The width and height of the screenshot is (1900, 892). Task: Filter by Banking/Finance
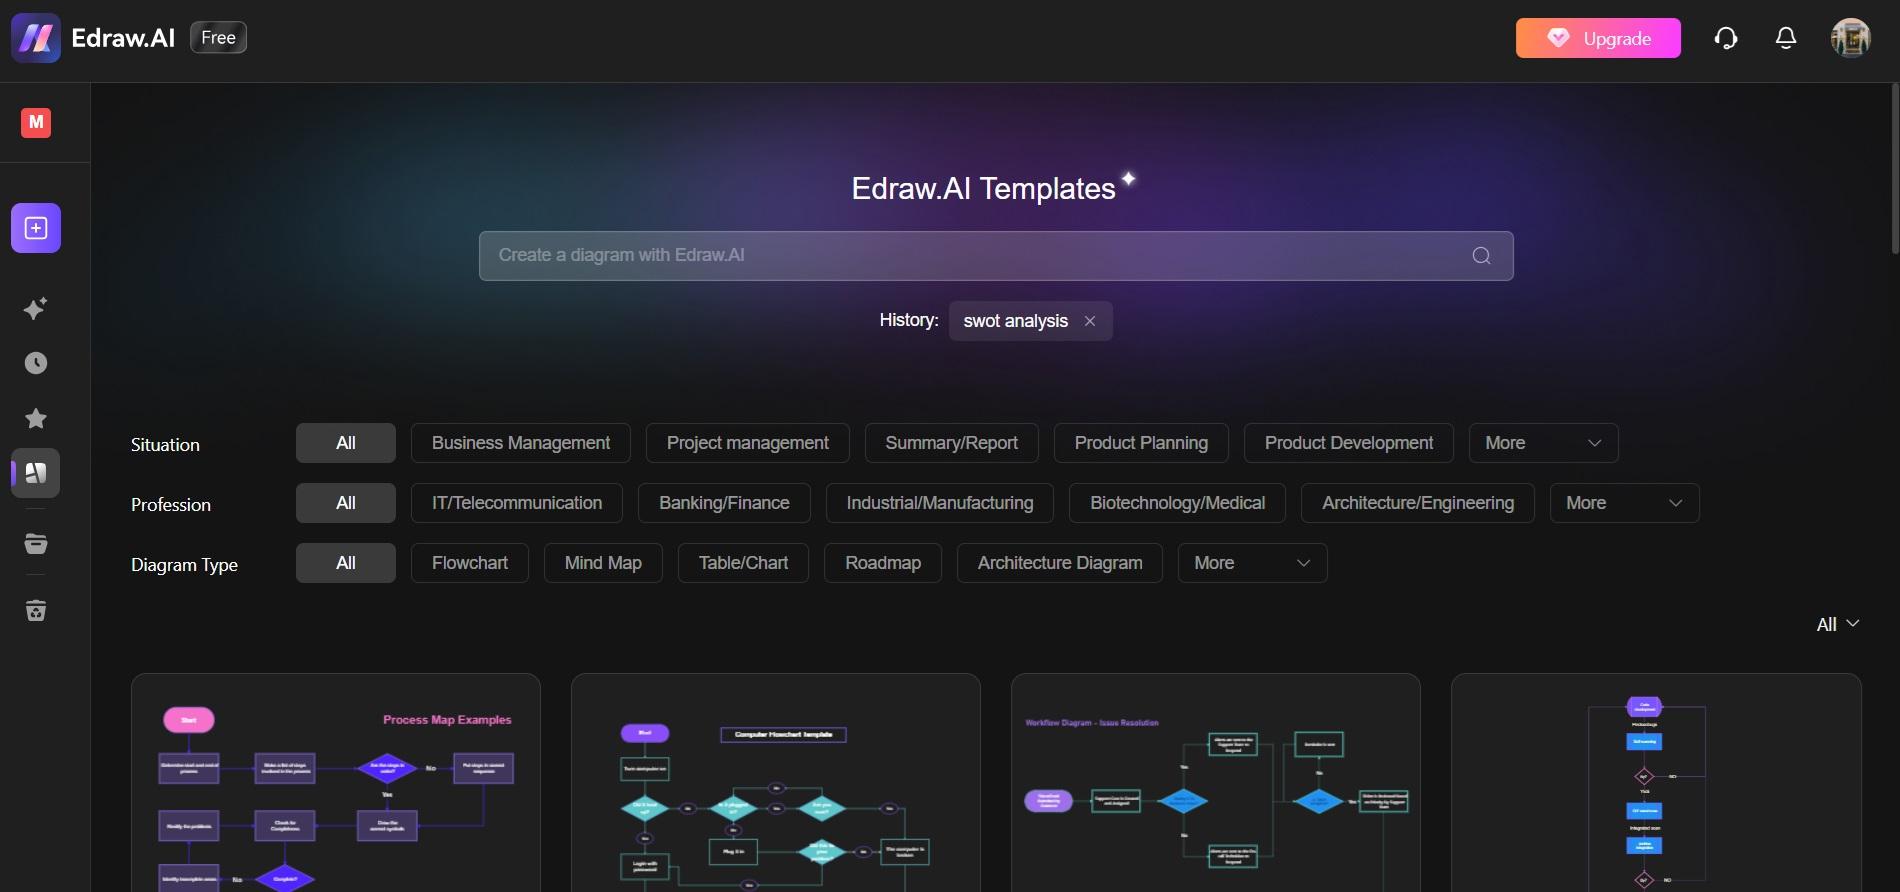tap(724, 503)
